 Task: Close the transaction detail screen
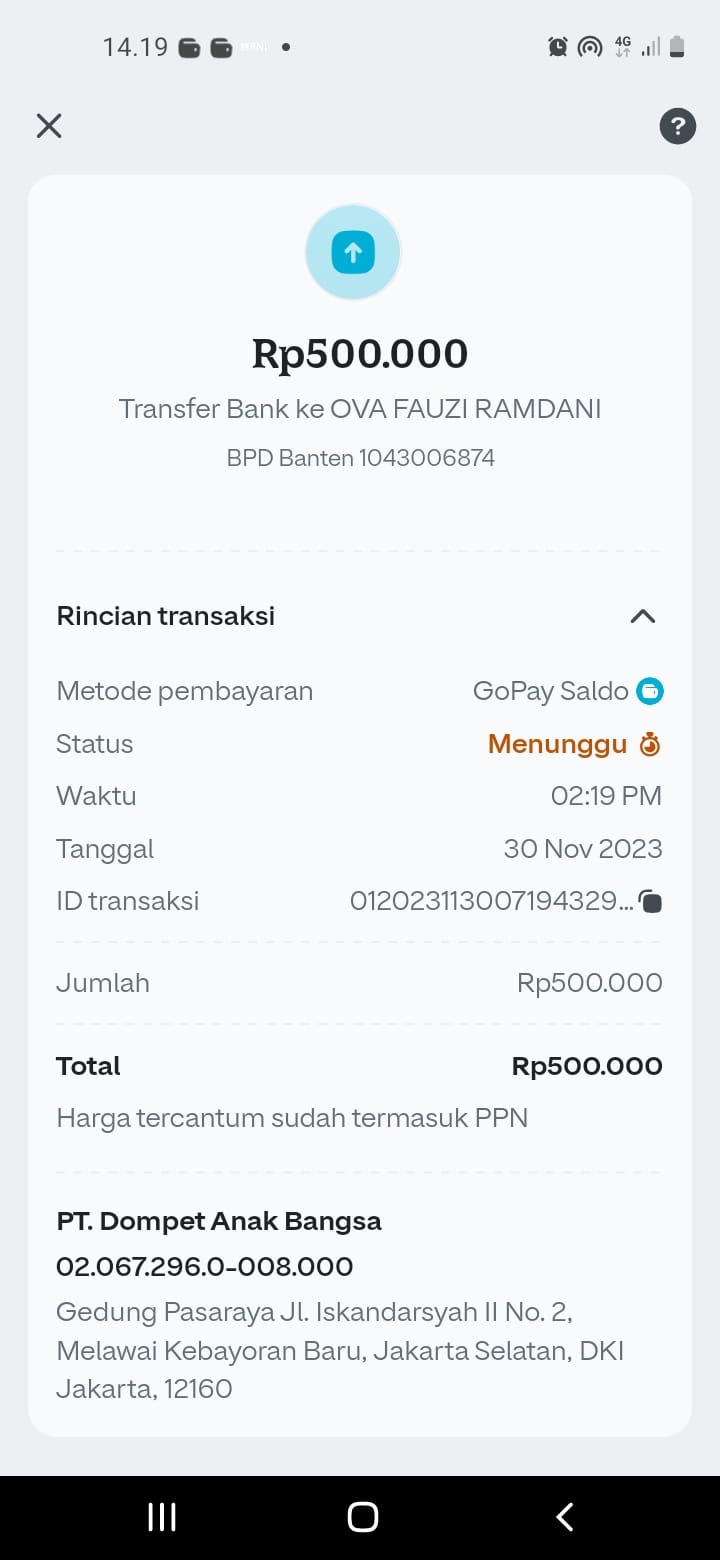tap(49, 126)
